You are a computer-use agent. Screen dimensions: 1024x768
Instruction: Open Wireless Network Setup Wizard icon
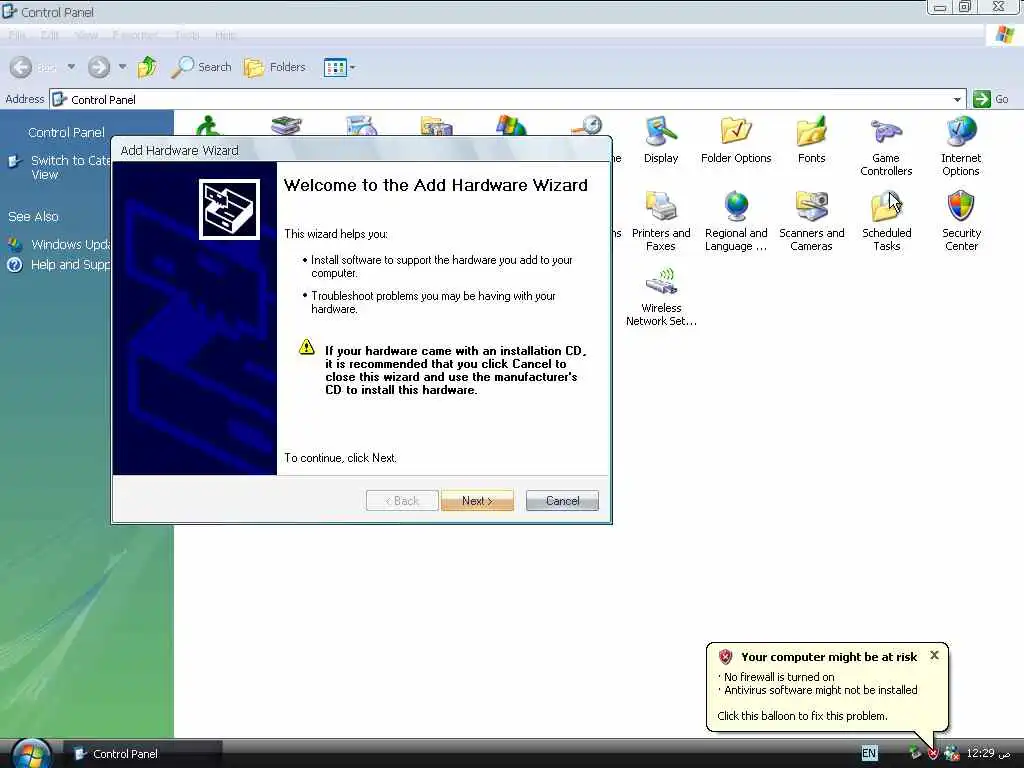[661, 296]
